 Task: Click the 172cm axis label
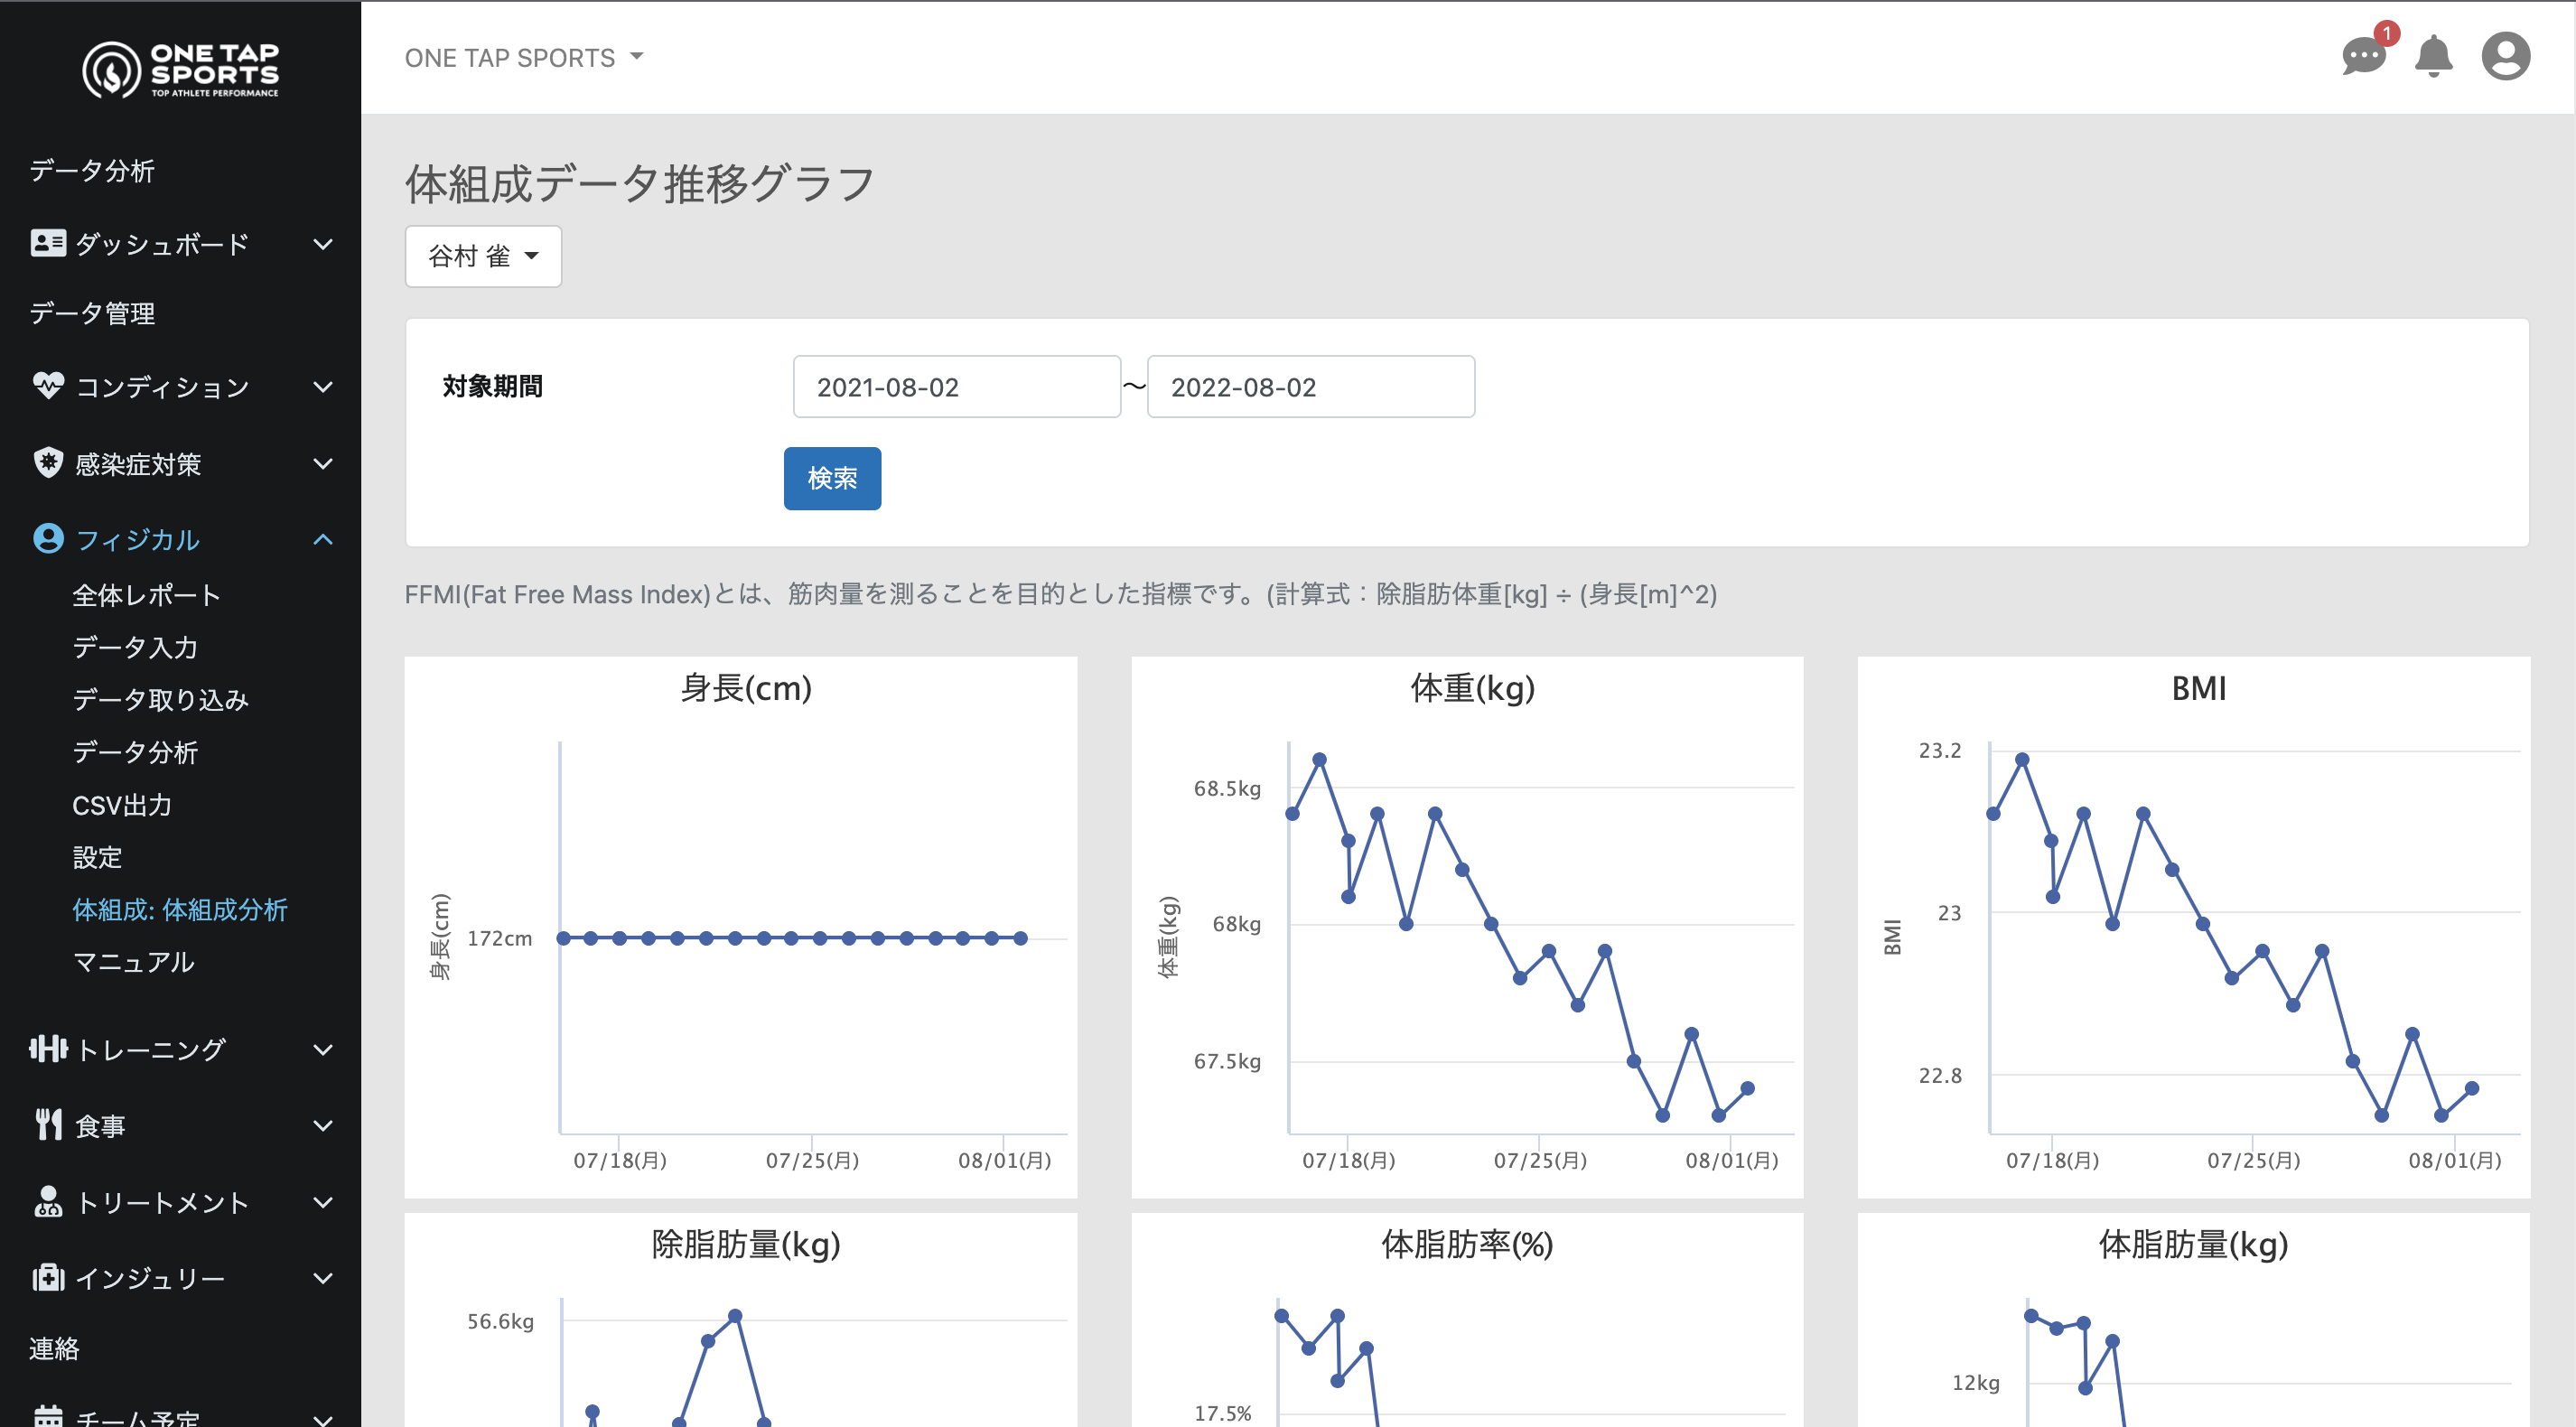coord(499,938)
